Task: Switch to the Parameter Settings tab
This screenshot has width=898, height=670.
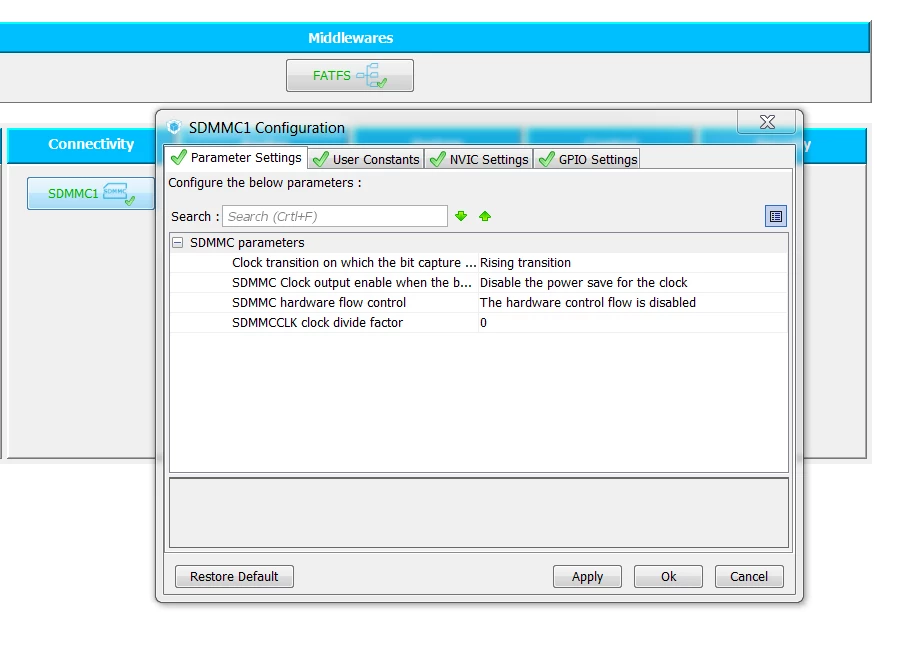Action: pos(236,157)
